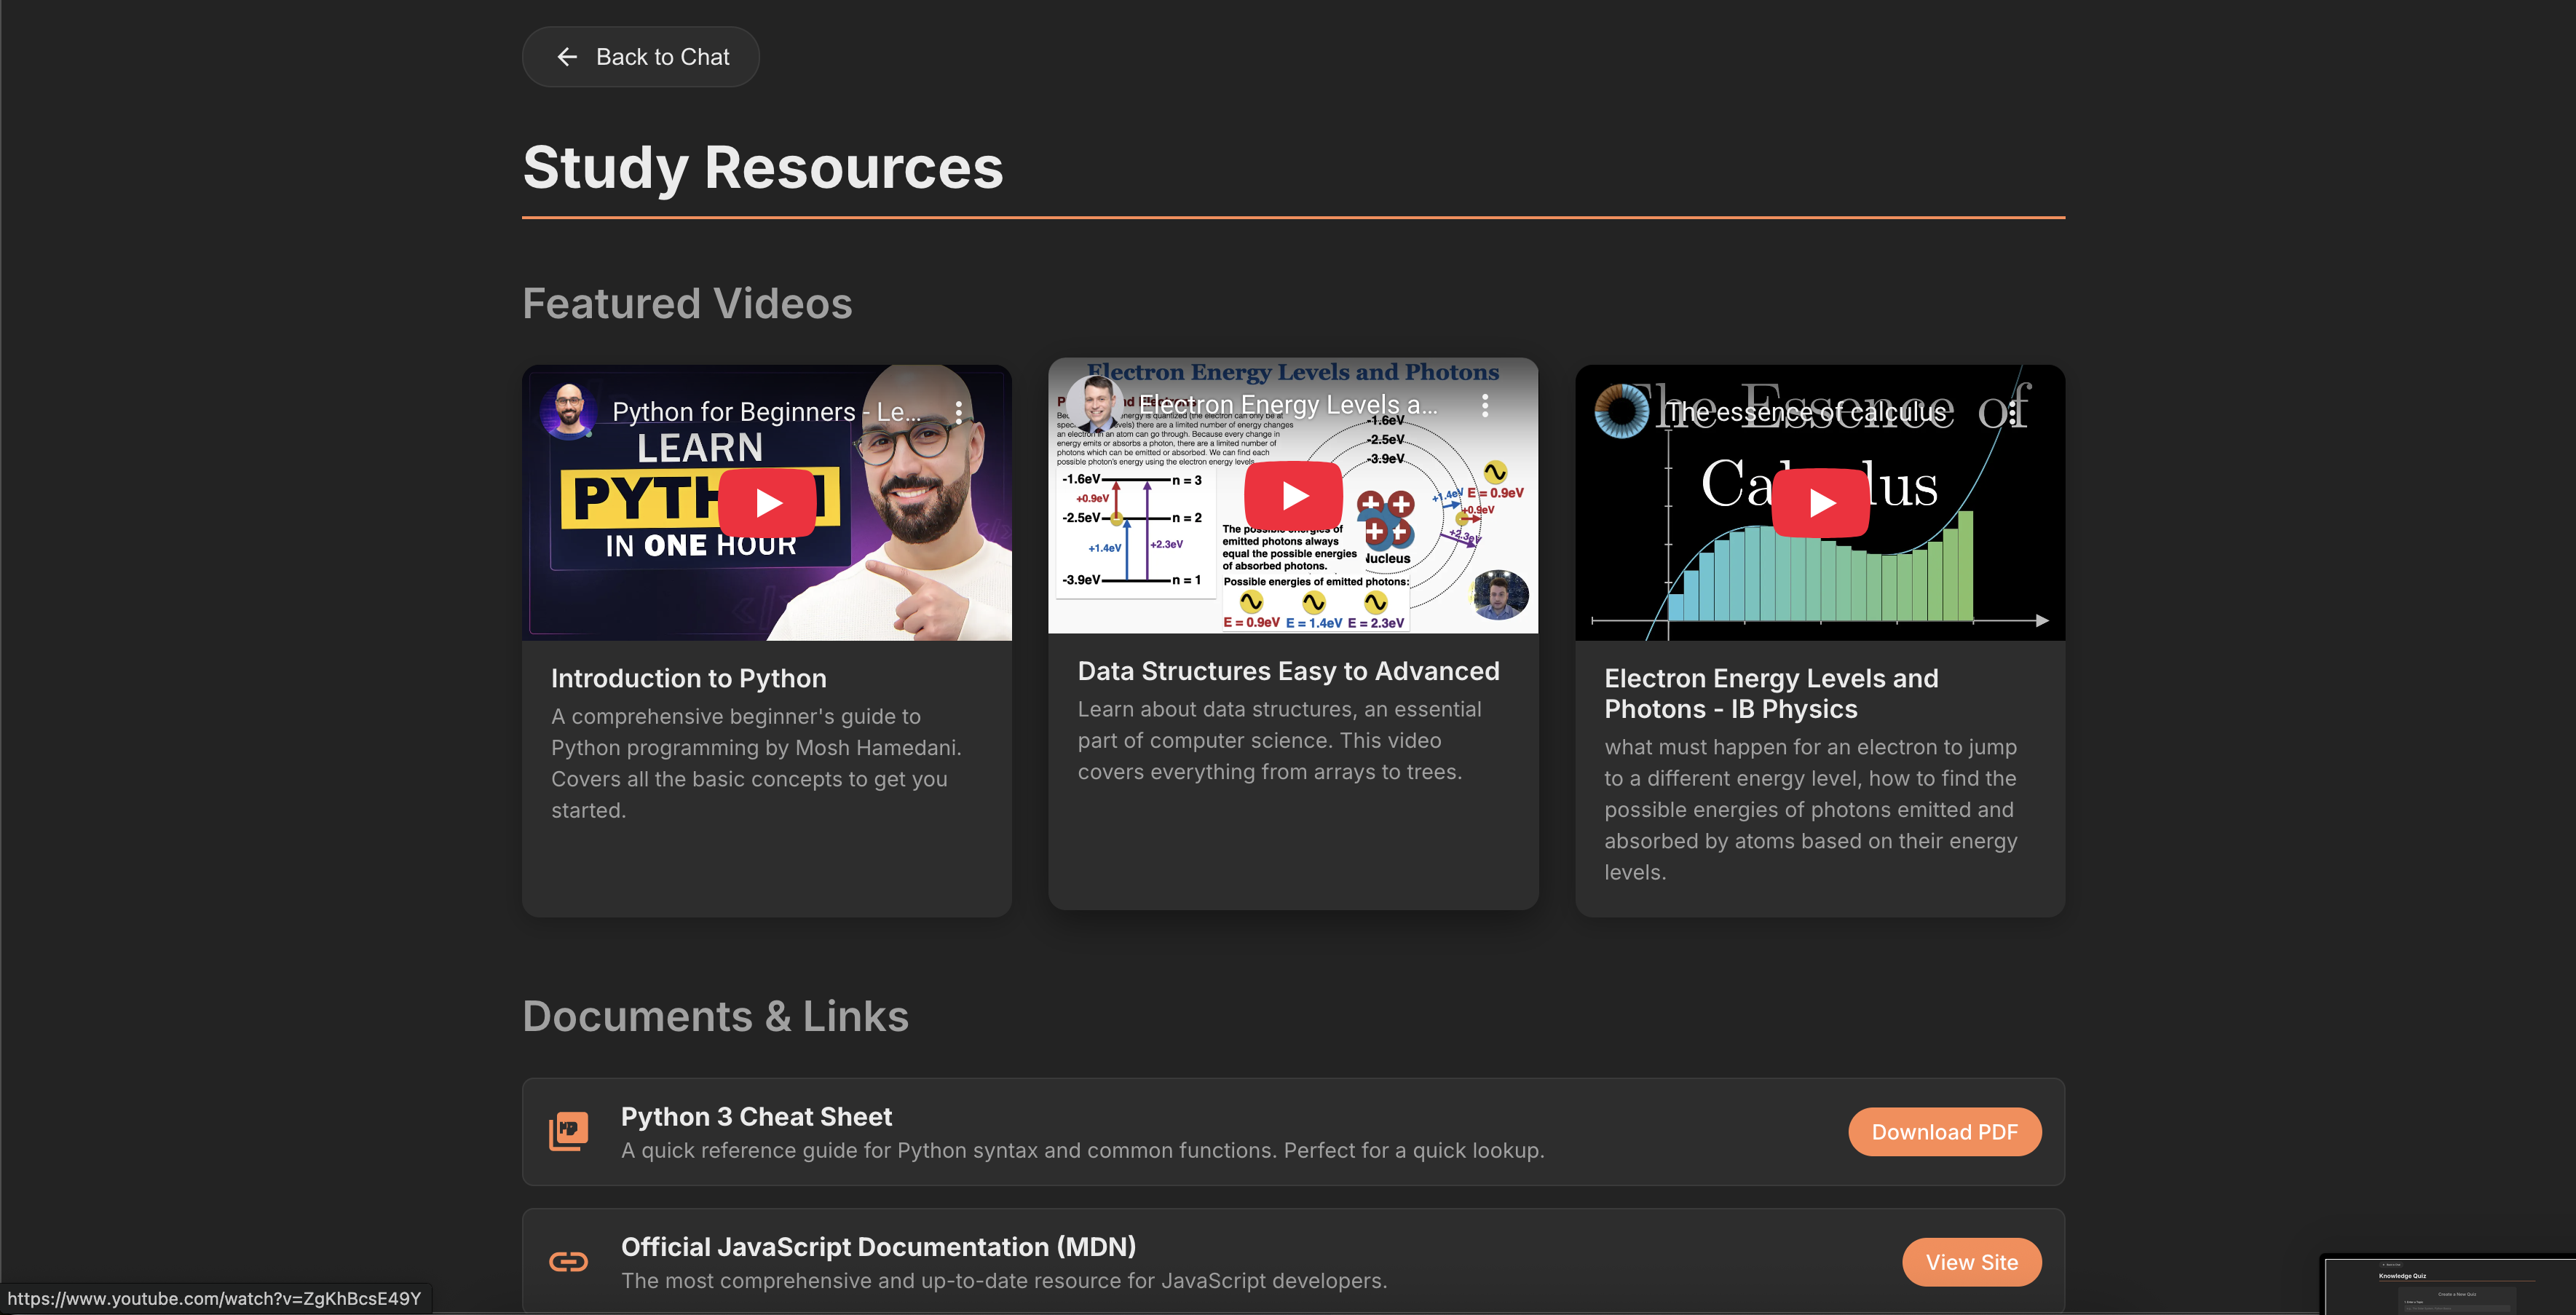
Task: Click 3Blue1Brown channel logo on calculus video
Action: coord(1622,411)
